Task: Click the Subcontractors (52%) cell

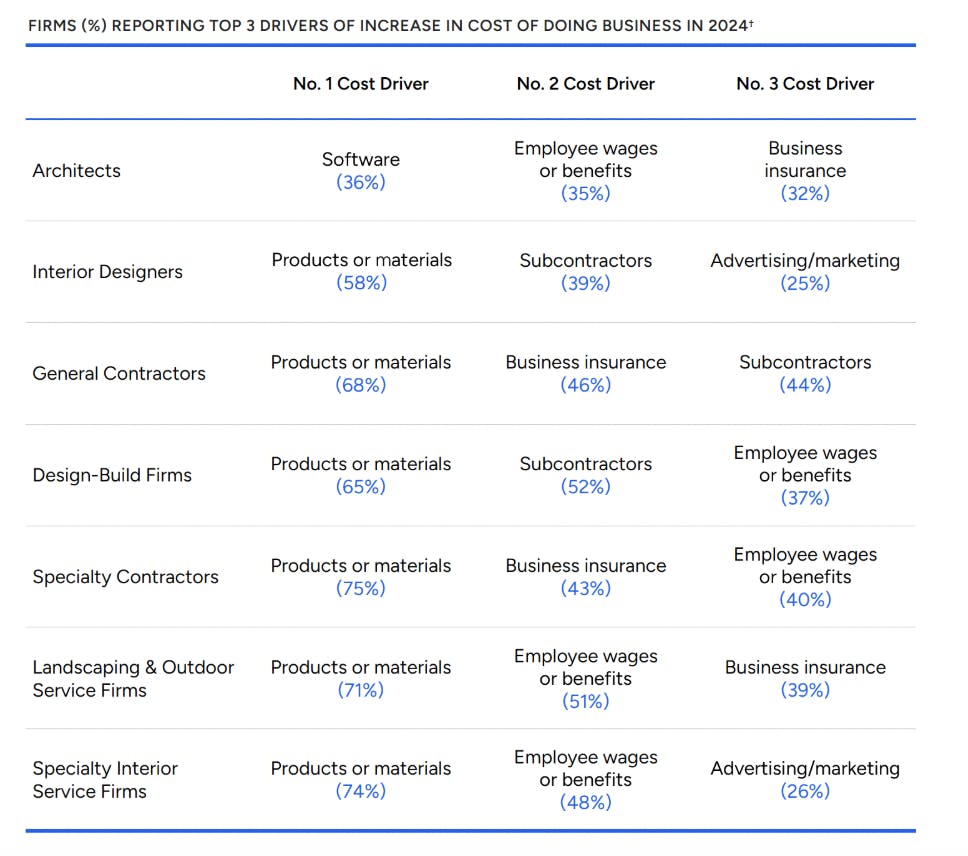Action: (585, 475)
